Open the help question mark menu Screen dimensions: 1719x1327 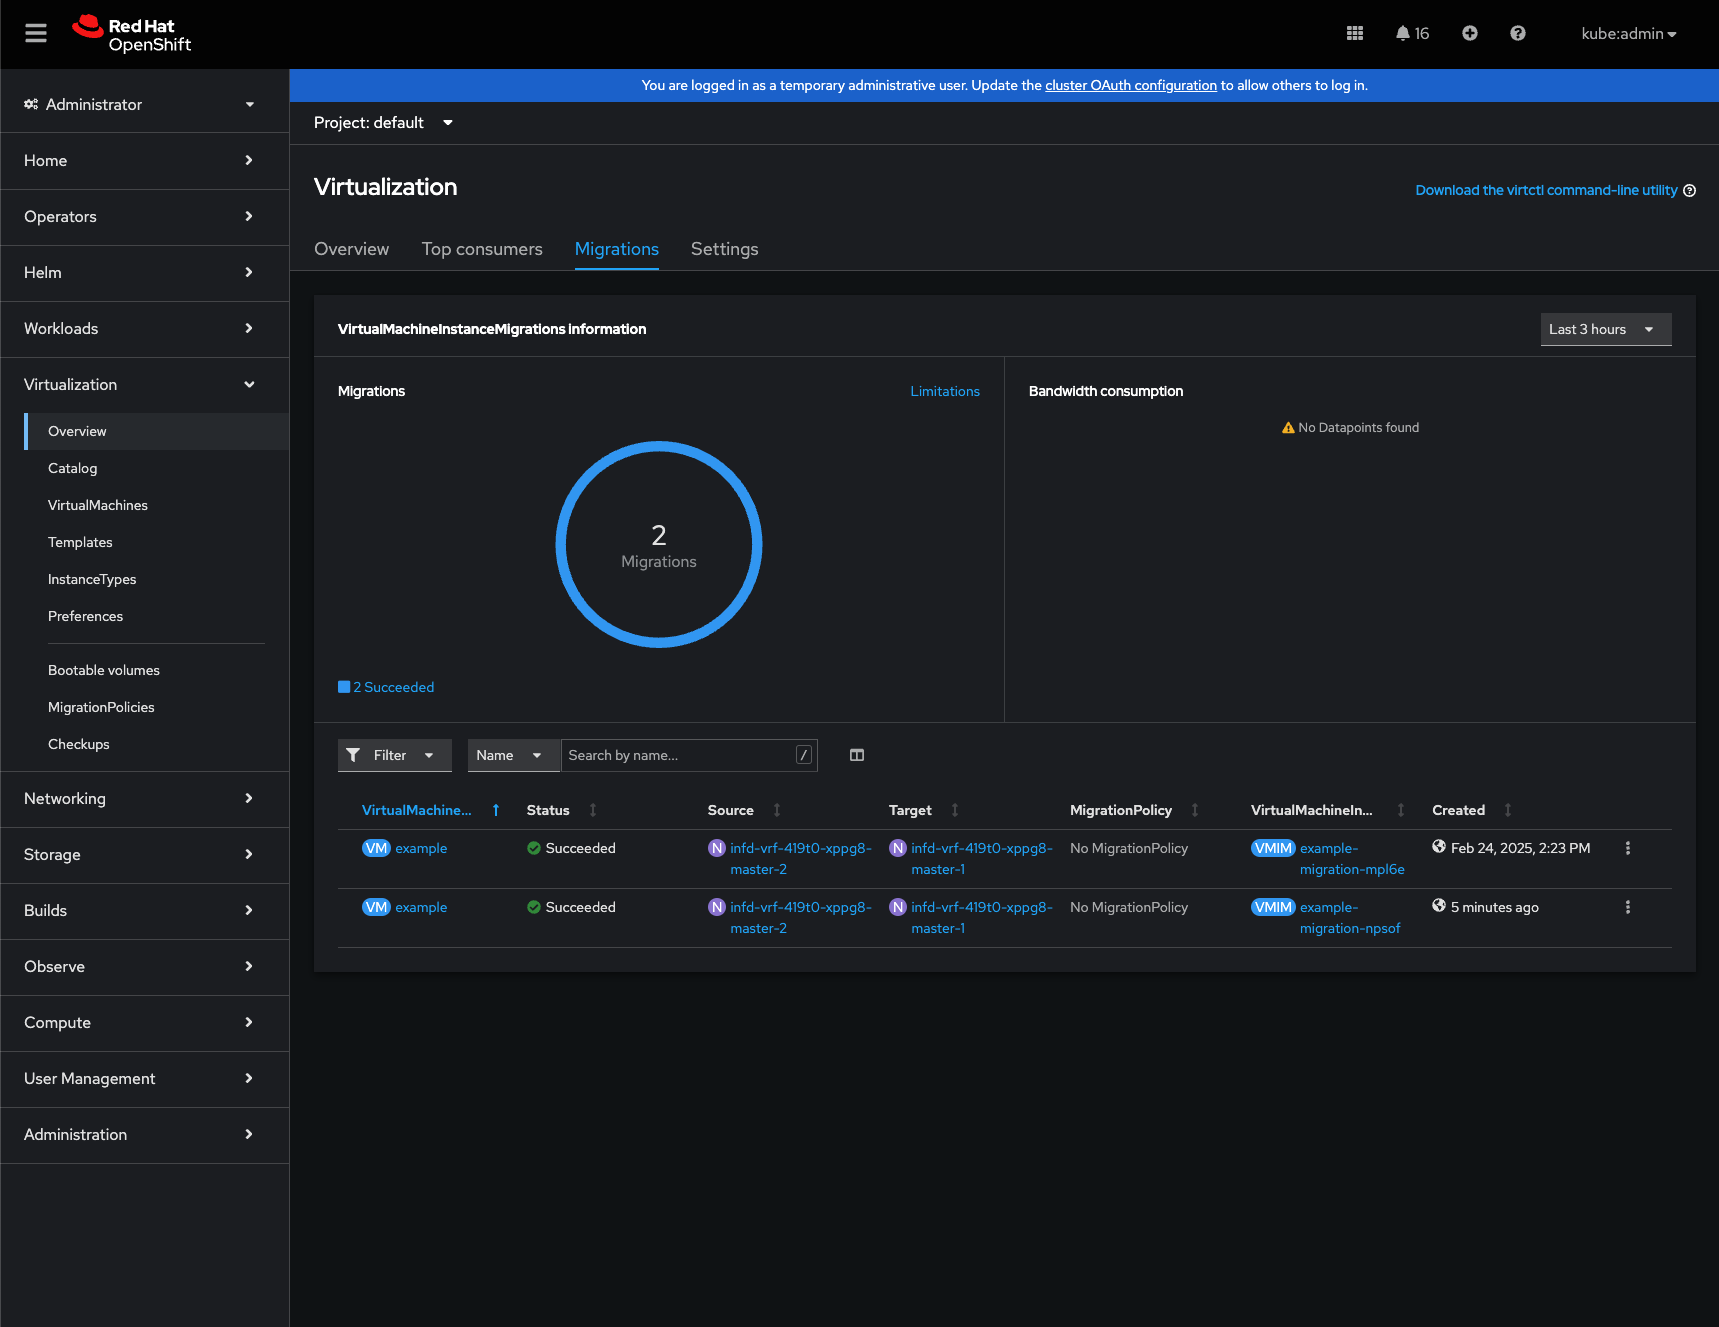coord(1517,34)
